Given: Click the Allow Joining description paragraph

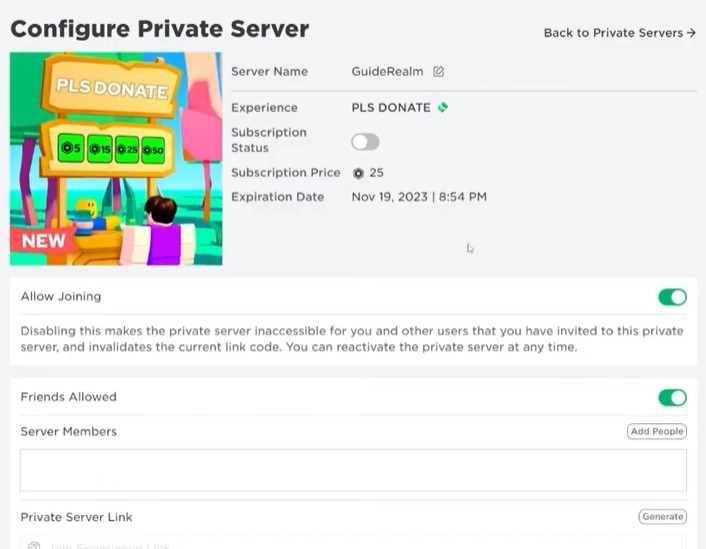Looking at the screenshot, I should coord(352,339).
